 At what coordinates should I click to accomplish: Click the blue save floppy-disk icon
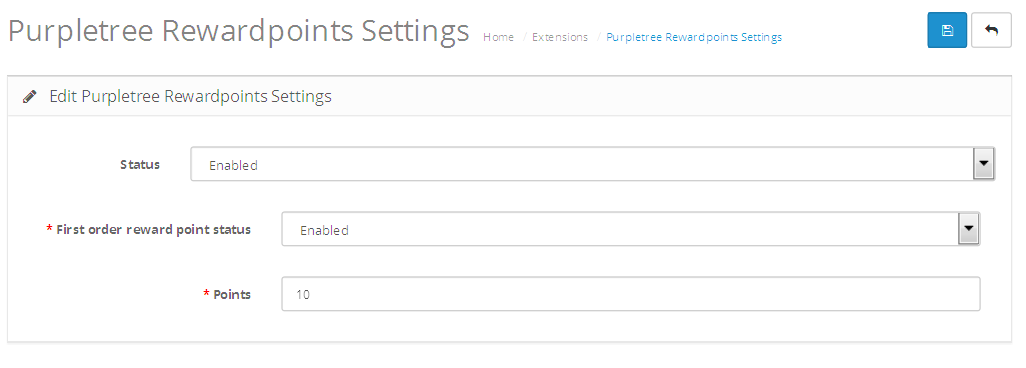[947, 31]
